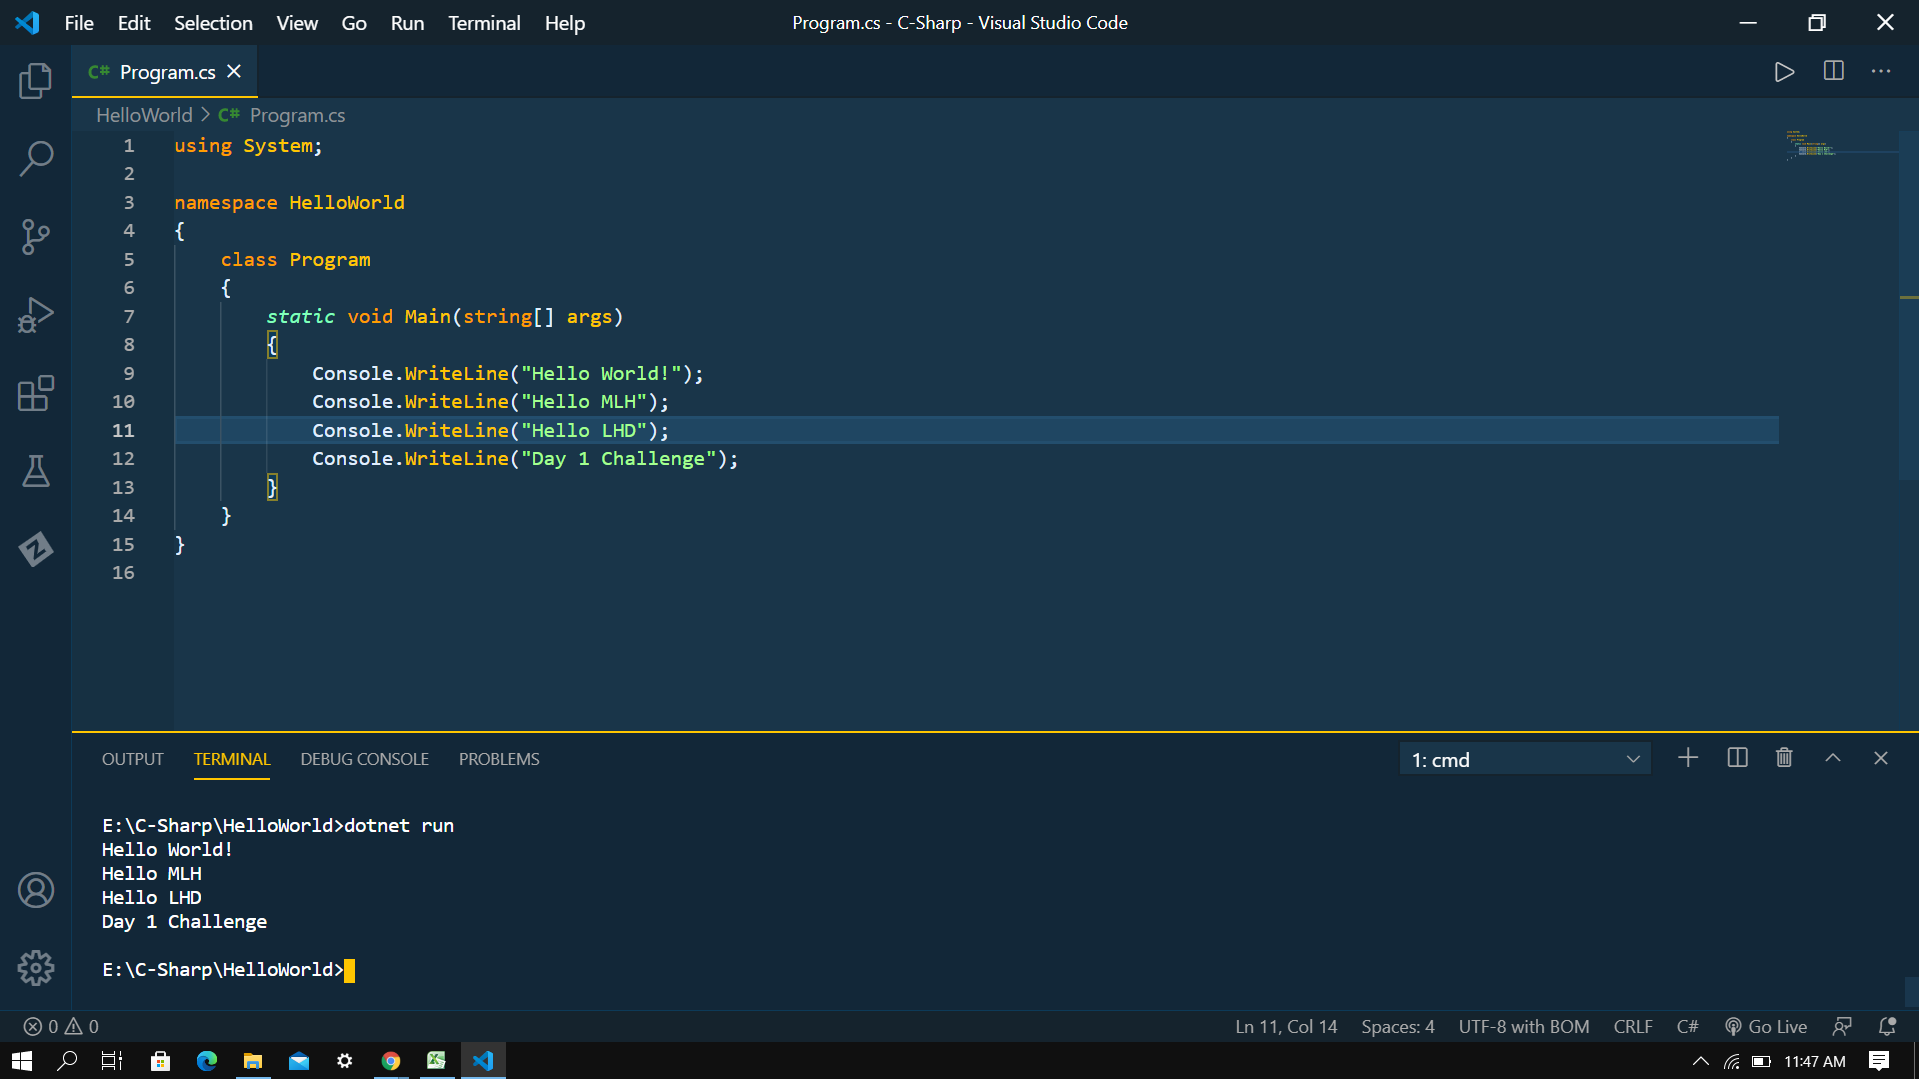Close the terminal panel

tap(1881, 758)
